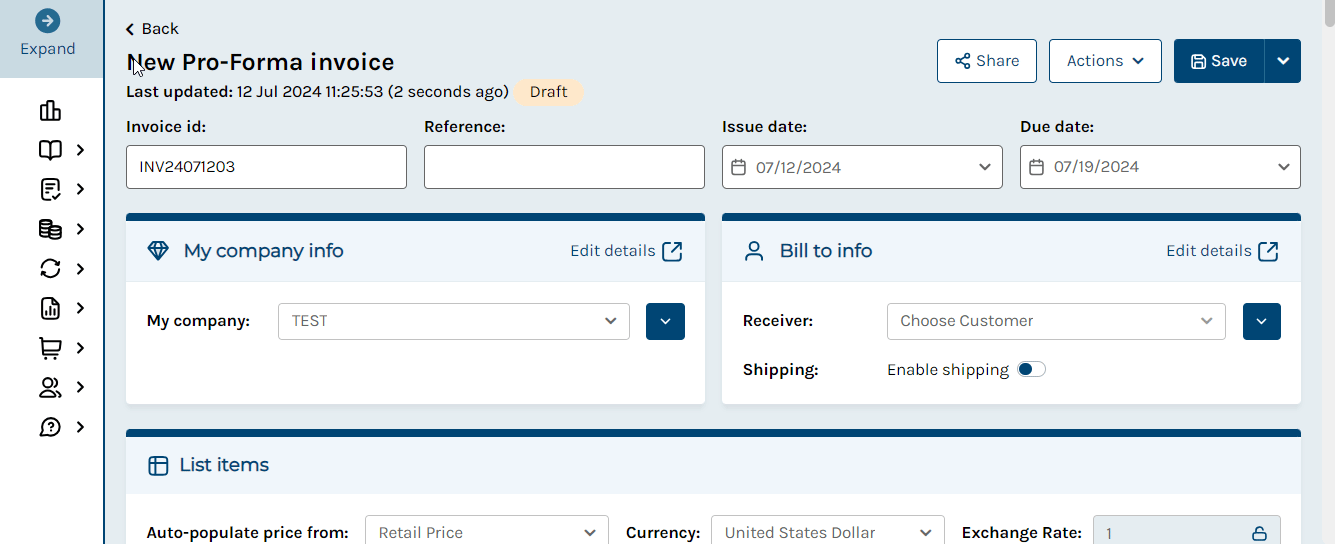Open the help chat bubble sidebar icon
Viewport: 1335px width, 544px height.
[50, 427]
